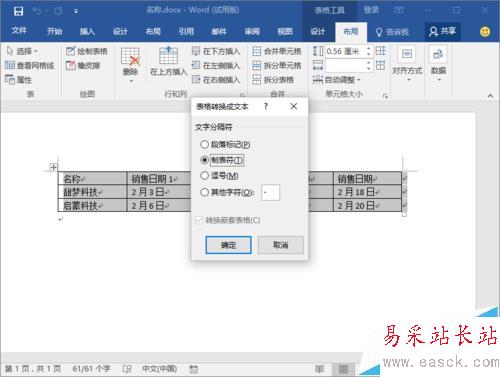
Task: Switch to the 视图 ribbon tab
Action: [285, 32]
